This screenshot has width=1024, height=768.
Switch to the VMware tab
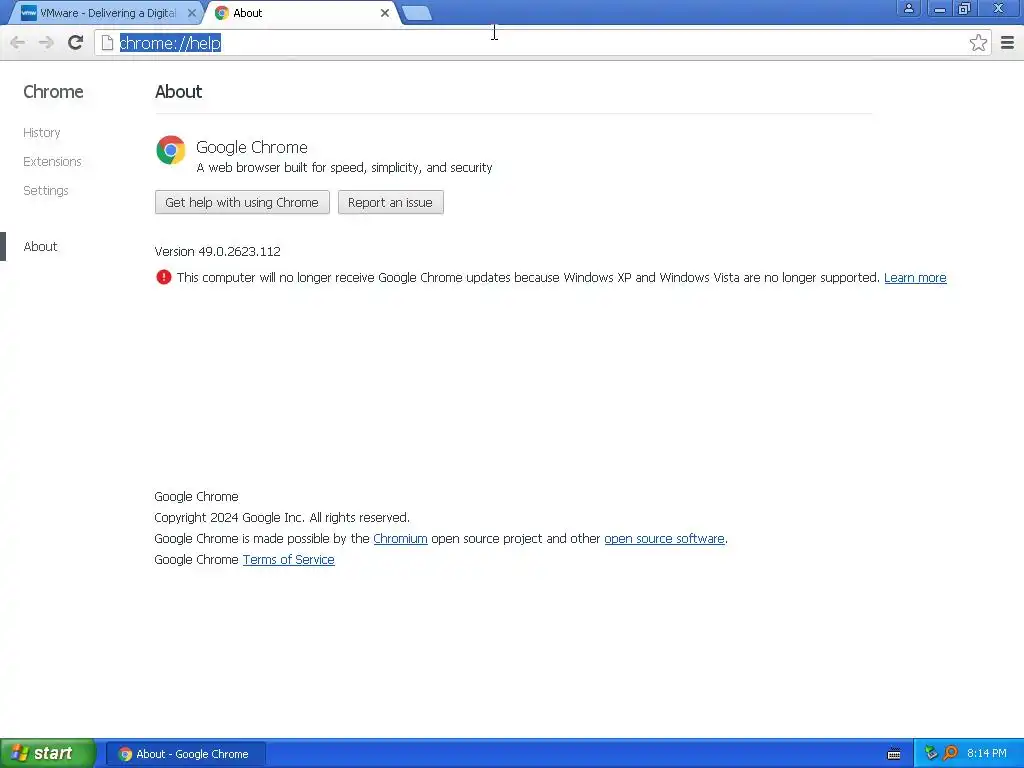click(x=107, y=13)
